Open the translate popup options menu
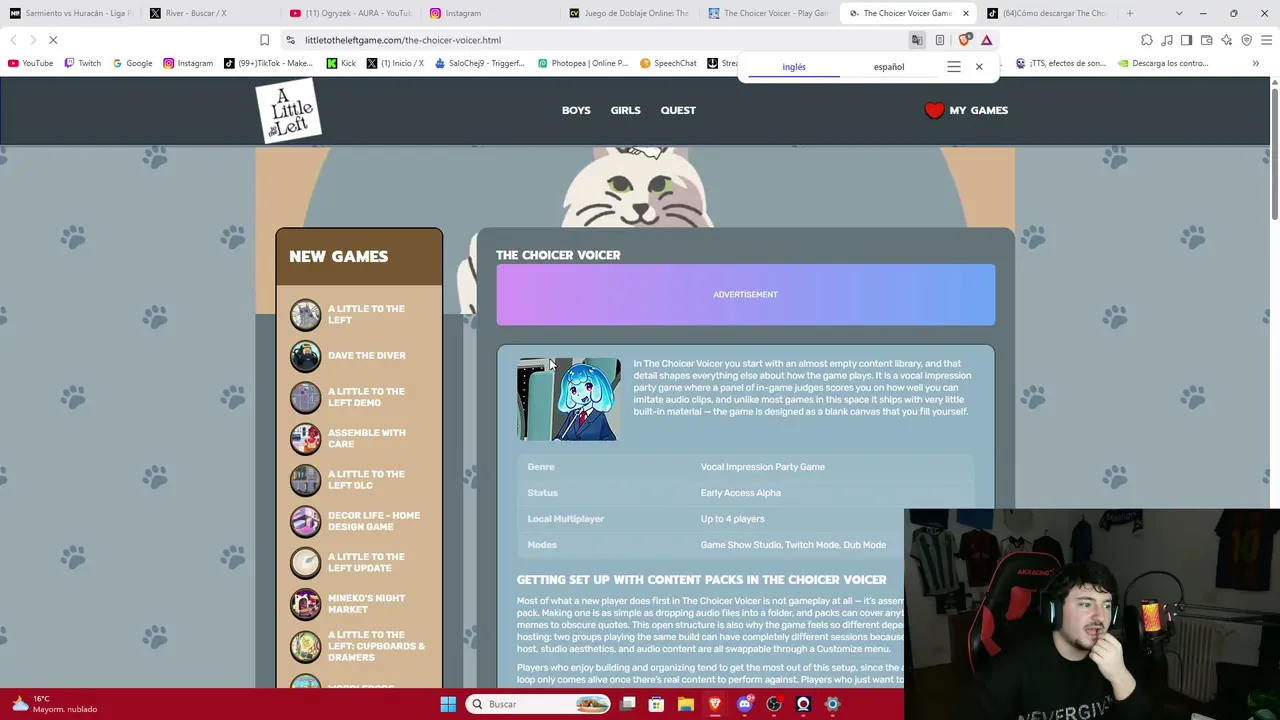Viewport: 1280px width, 720px height. pyautogui.click(x=954, y=67)
